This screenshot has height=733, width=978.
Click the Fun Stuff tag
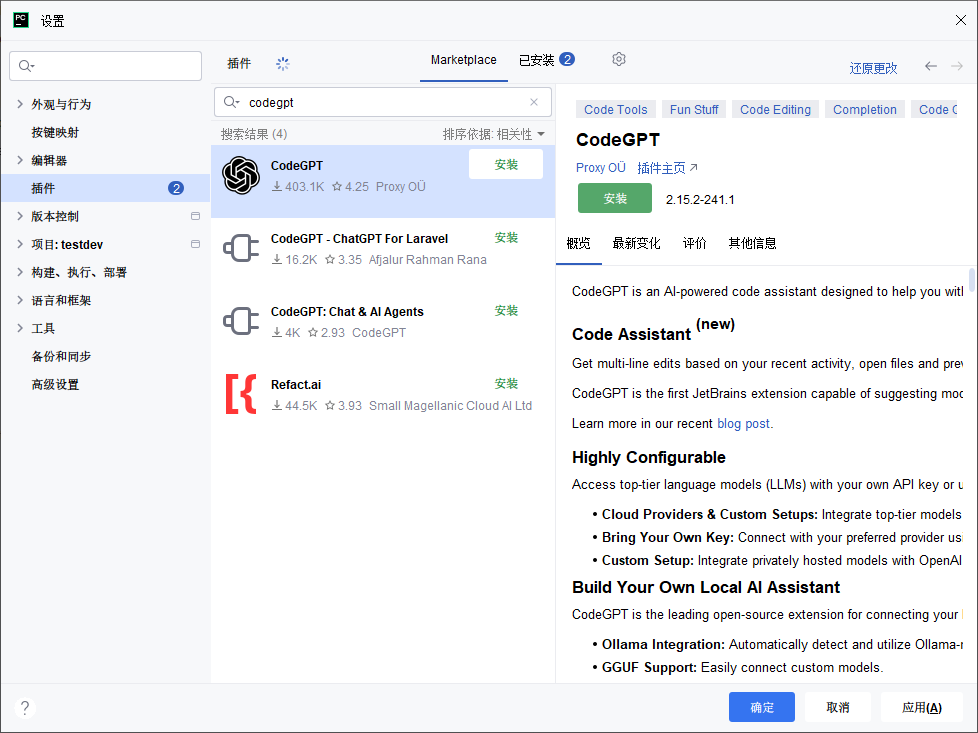tap(694, 110)
